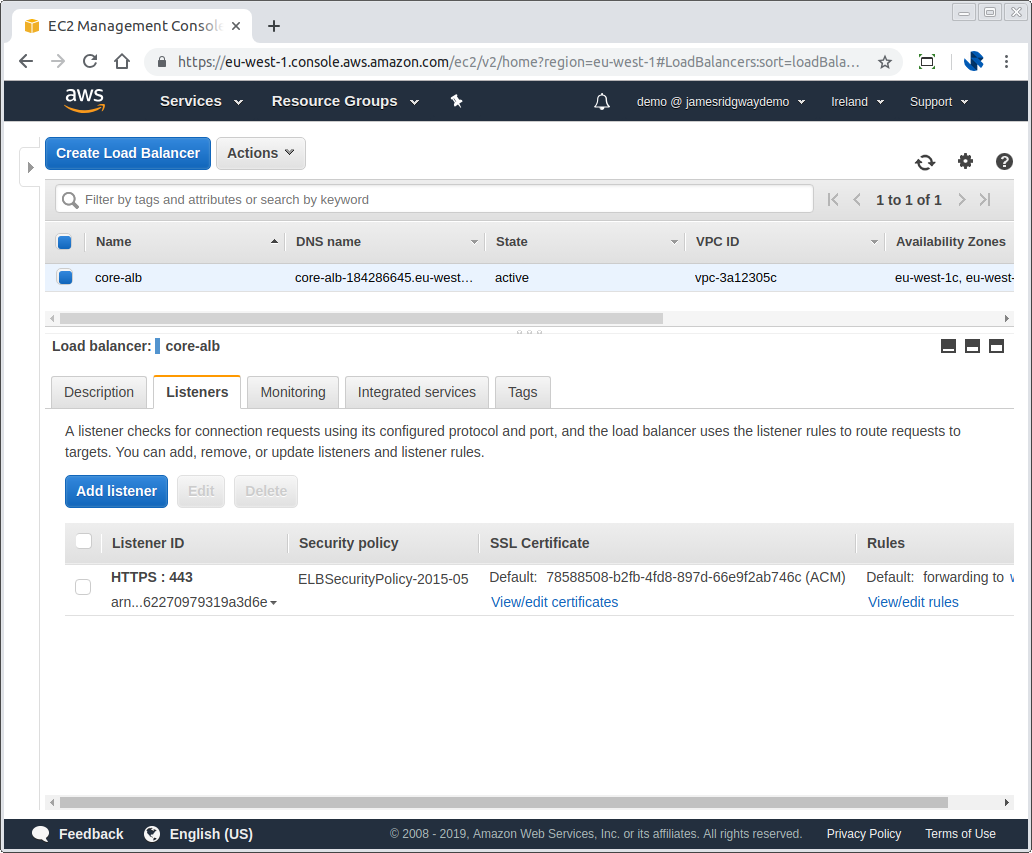Open the Terms of Use link
Viewport: 1032px width, 853px height.
[x=960, y=834]
